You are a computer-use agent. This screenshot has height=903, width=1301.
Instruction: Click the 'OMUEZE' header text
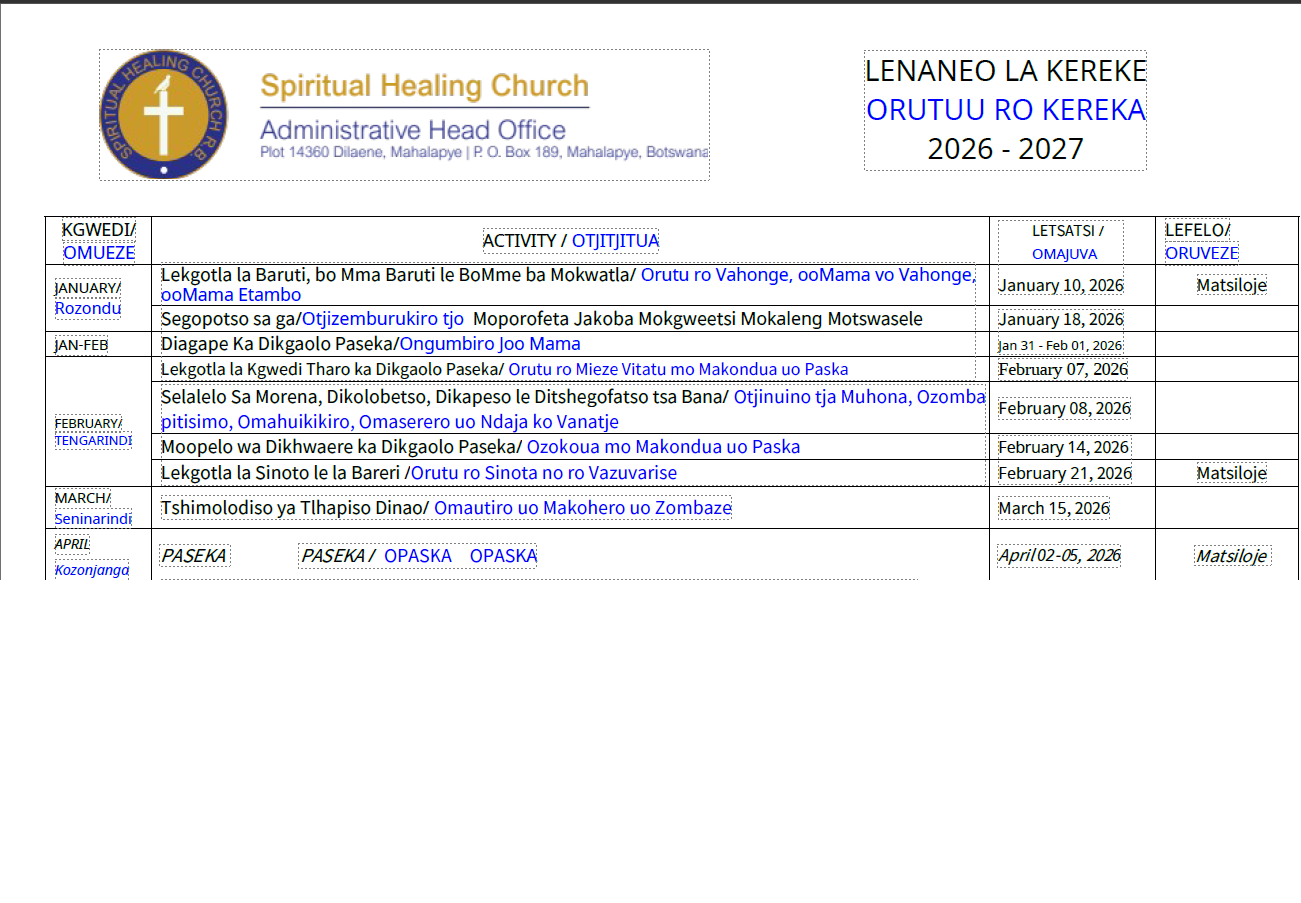pos(99,253)
